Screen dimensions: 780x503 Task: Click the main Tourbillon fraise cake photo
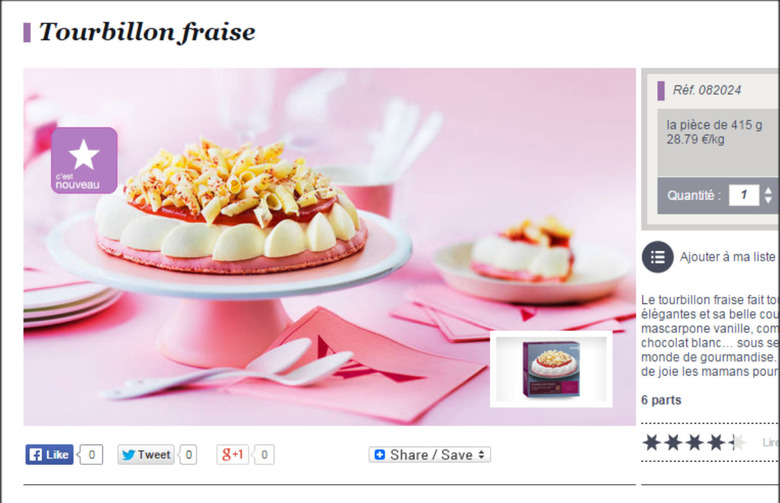[329, 247]
